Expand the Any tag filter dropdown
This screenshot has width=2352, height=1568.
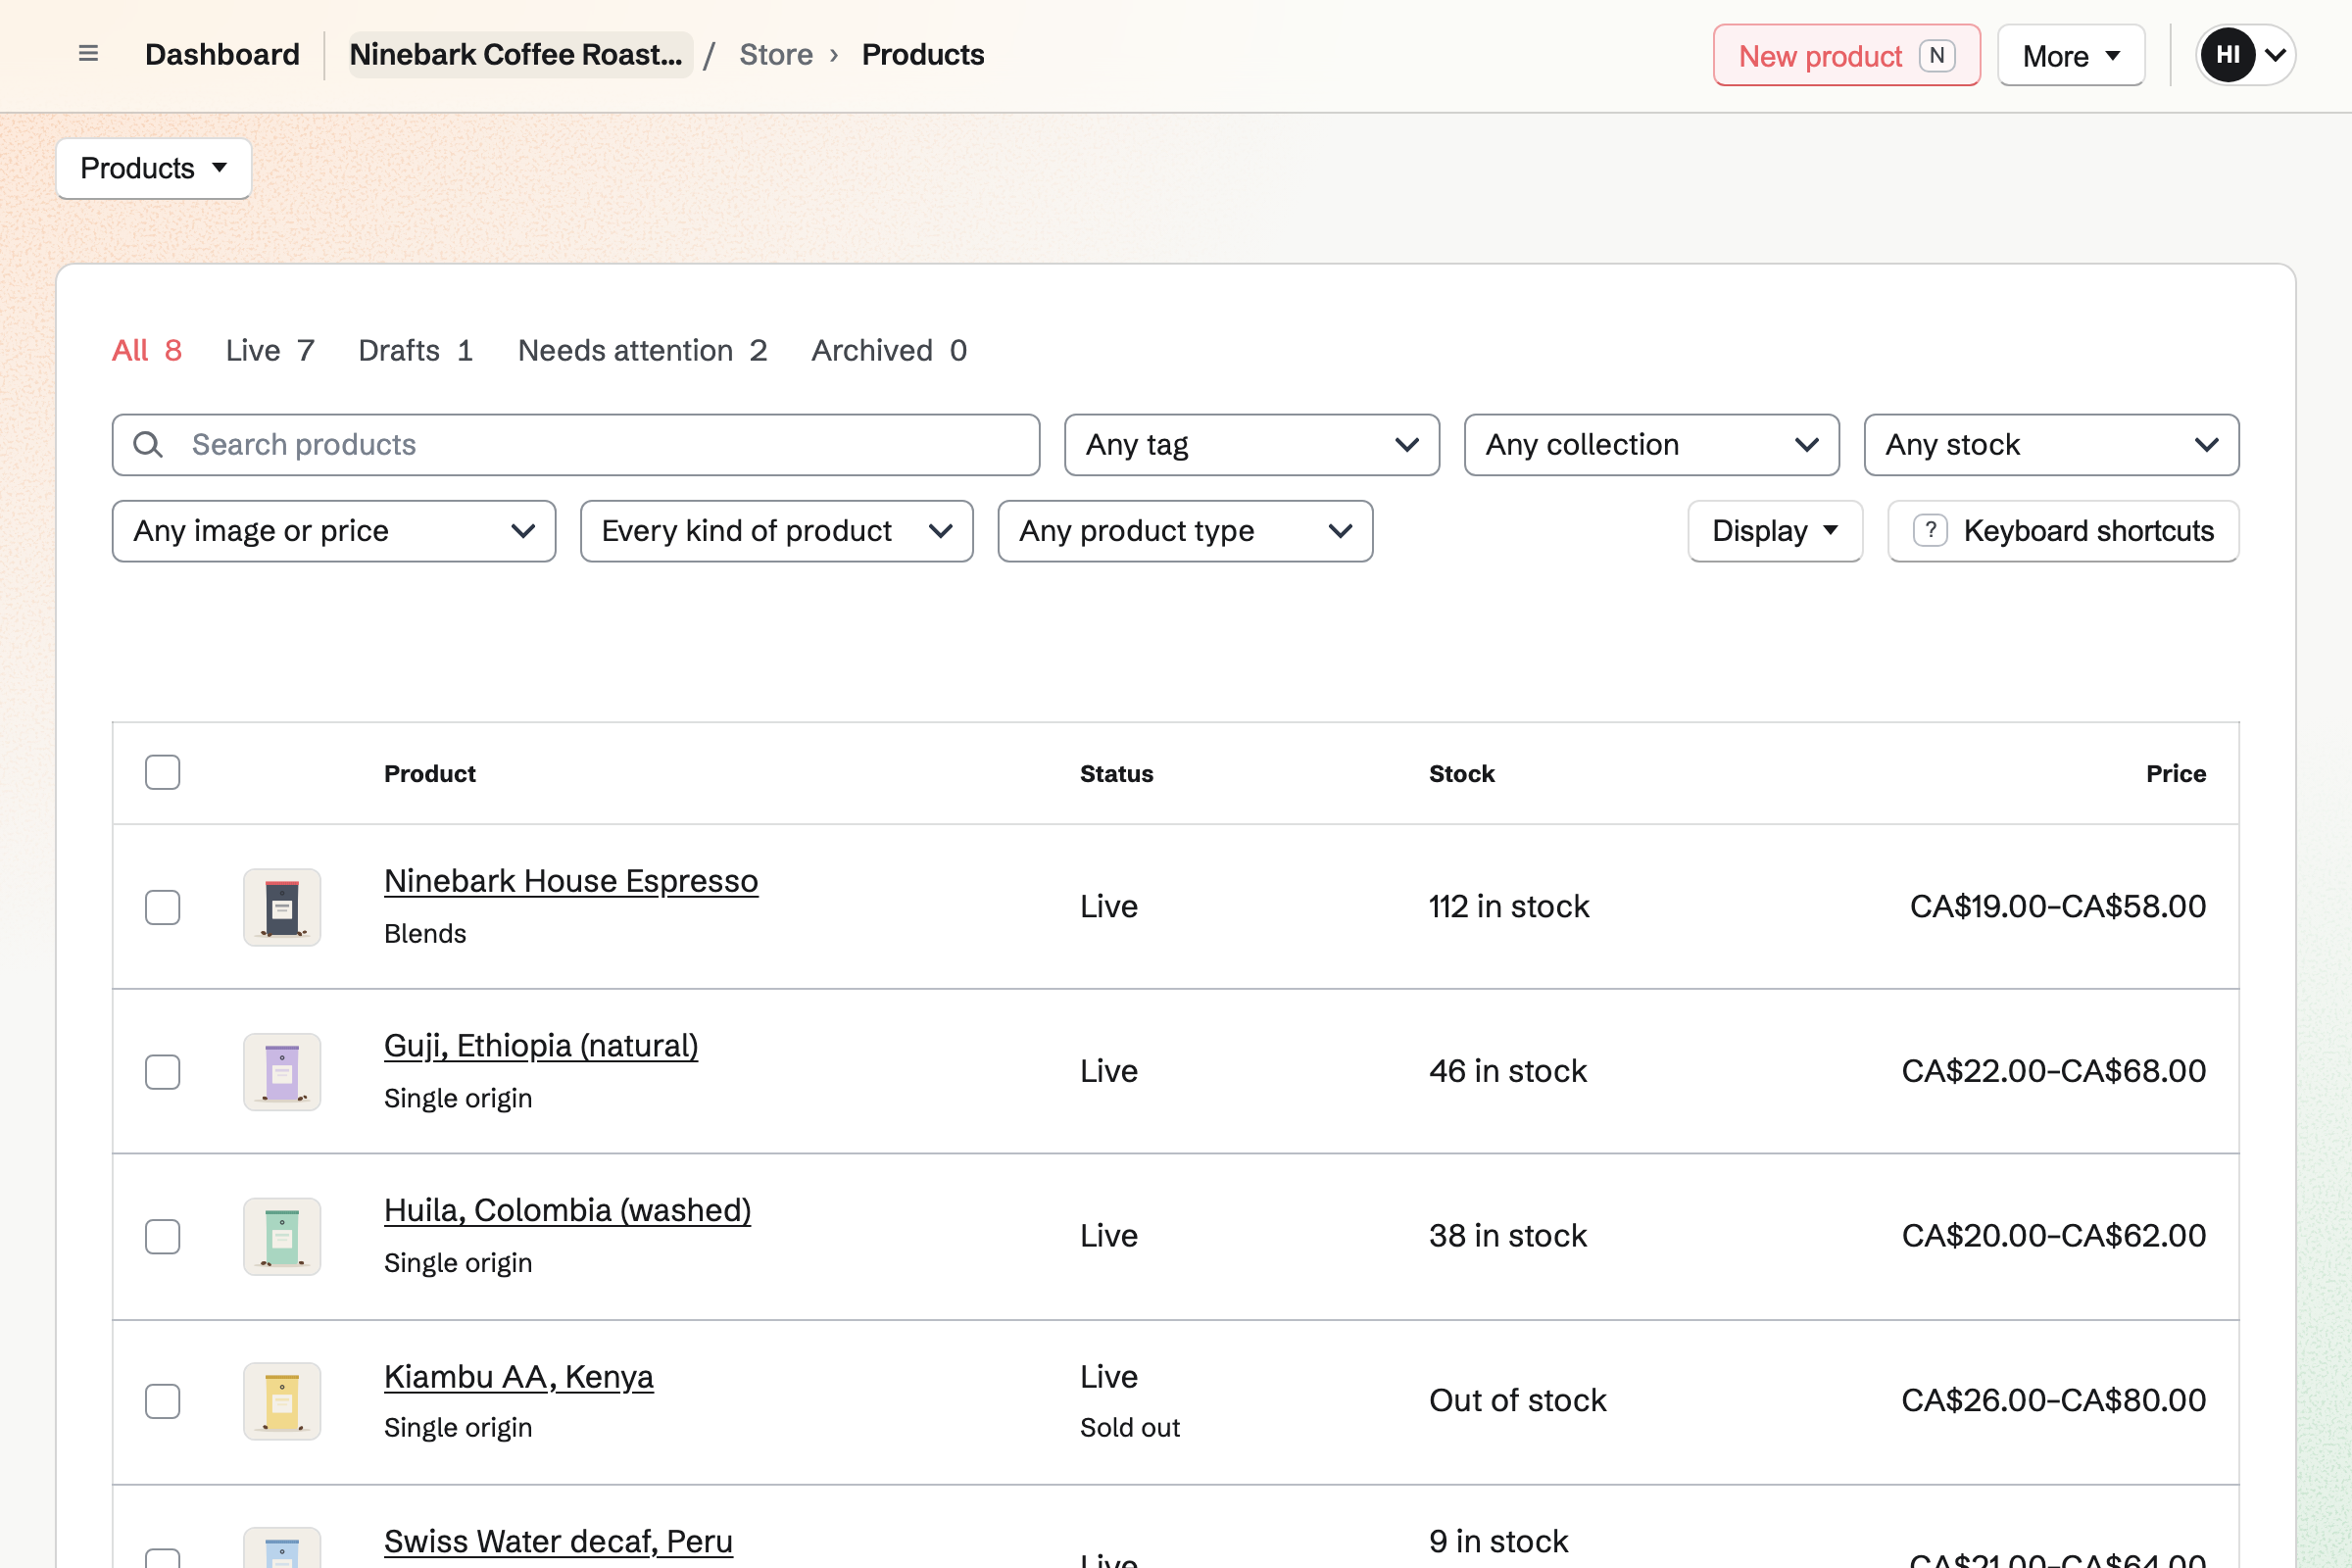pos(1252,445)
